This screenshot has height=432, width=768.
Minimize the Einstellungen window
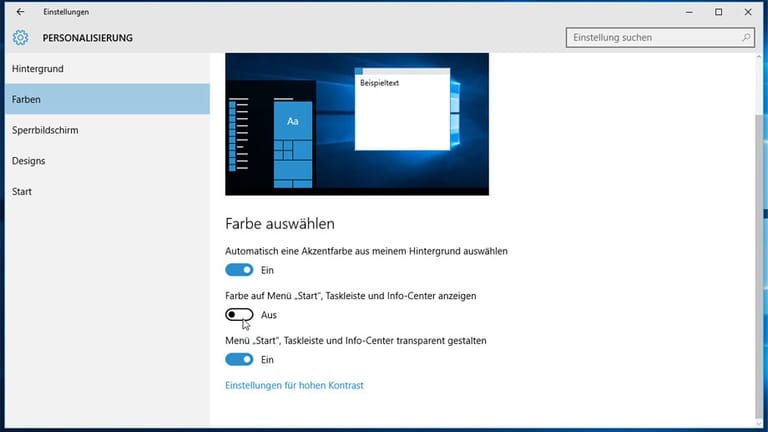click(689, 12)
